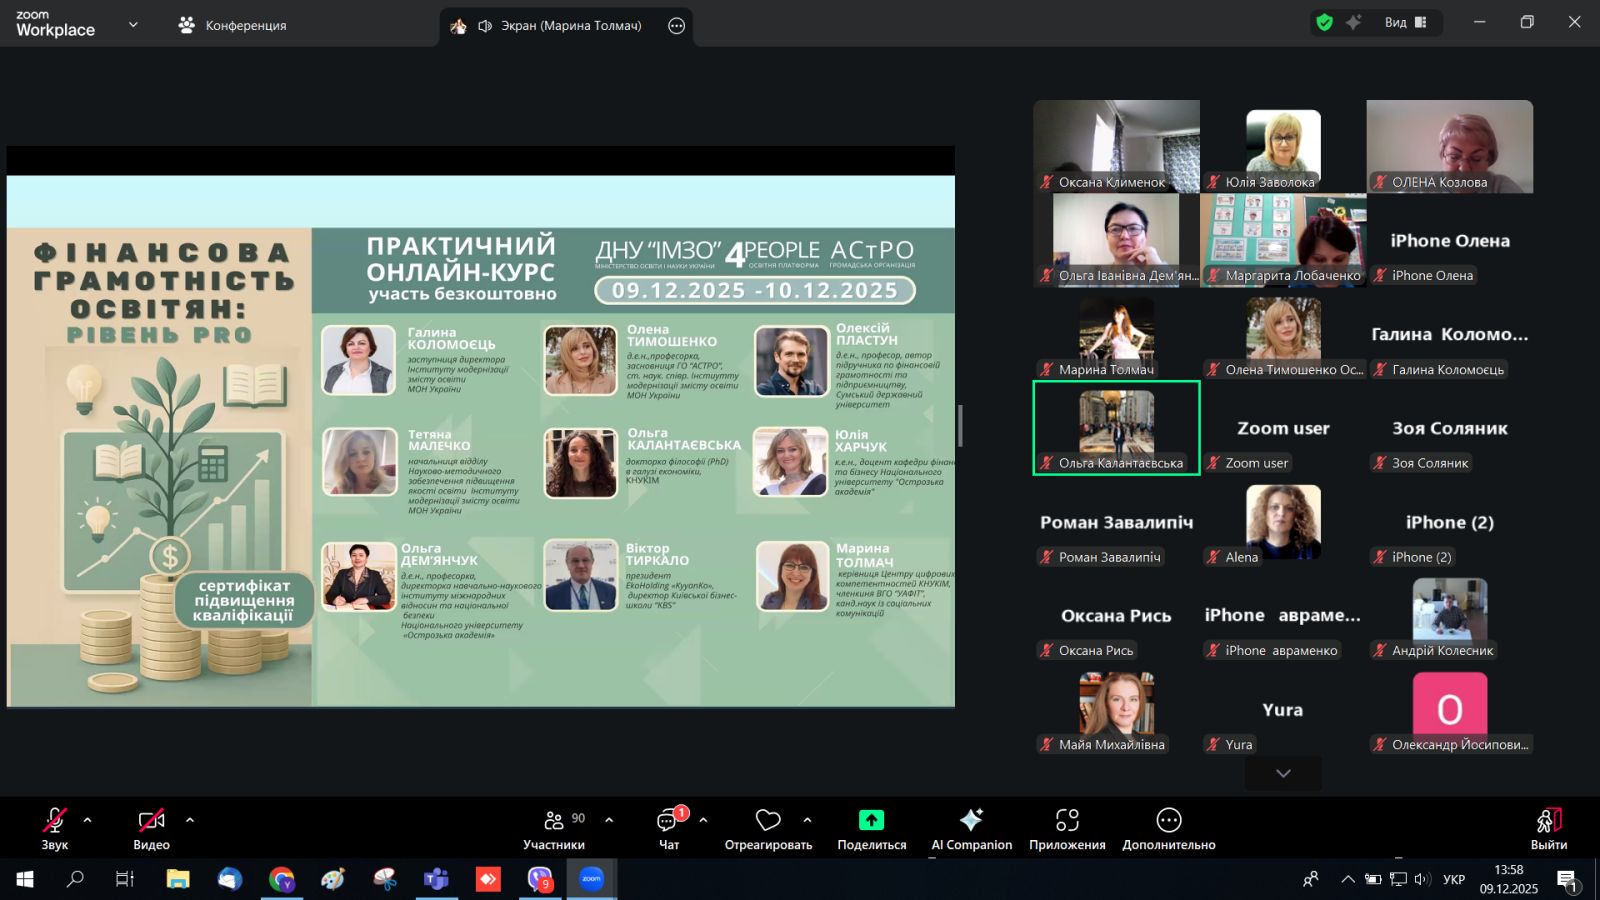Open the Chat panel
1600x900 pixels.
pos(668,821)
